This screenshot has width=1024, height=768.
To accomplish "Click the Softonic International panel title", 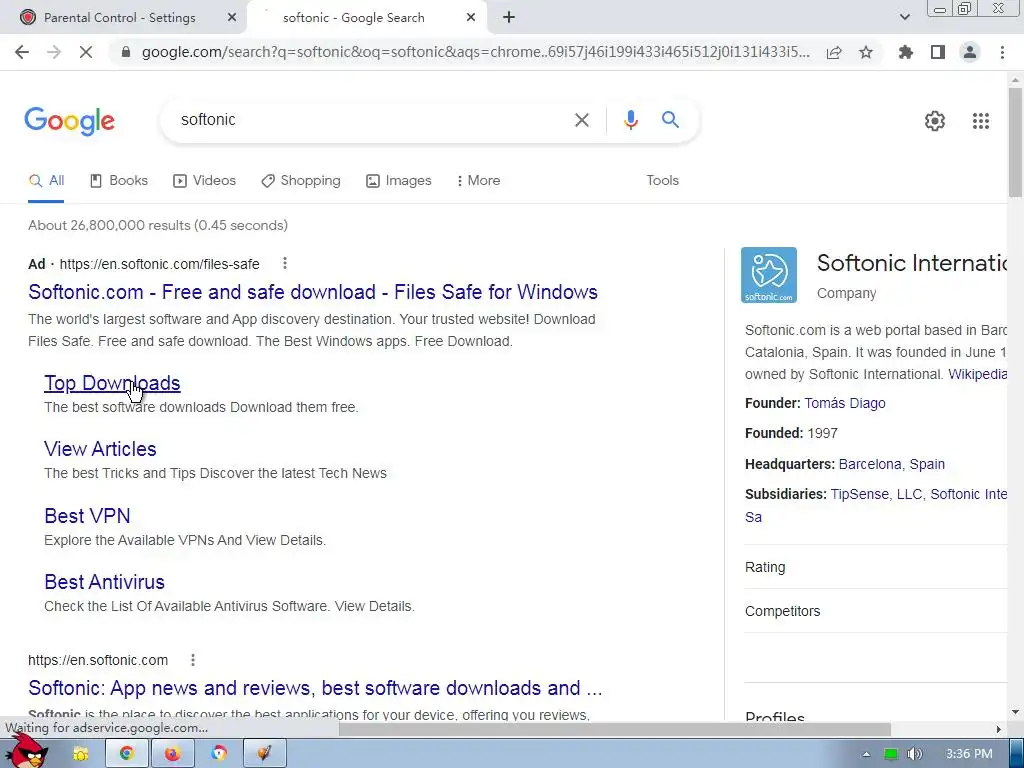I will coord(912,263).
